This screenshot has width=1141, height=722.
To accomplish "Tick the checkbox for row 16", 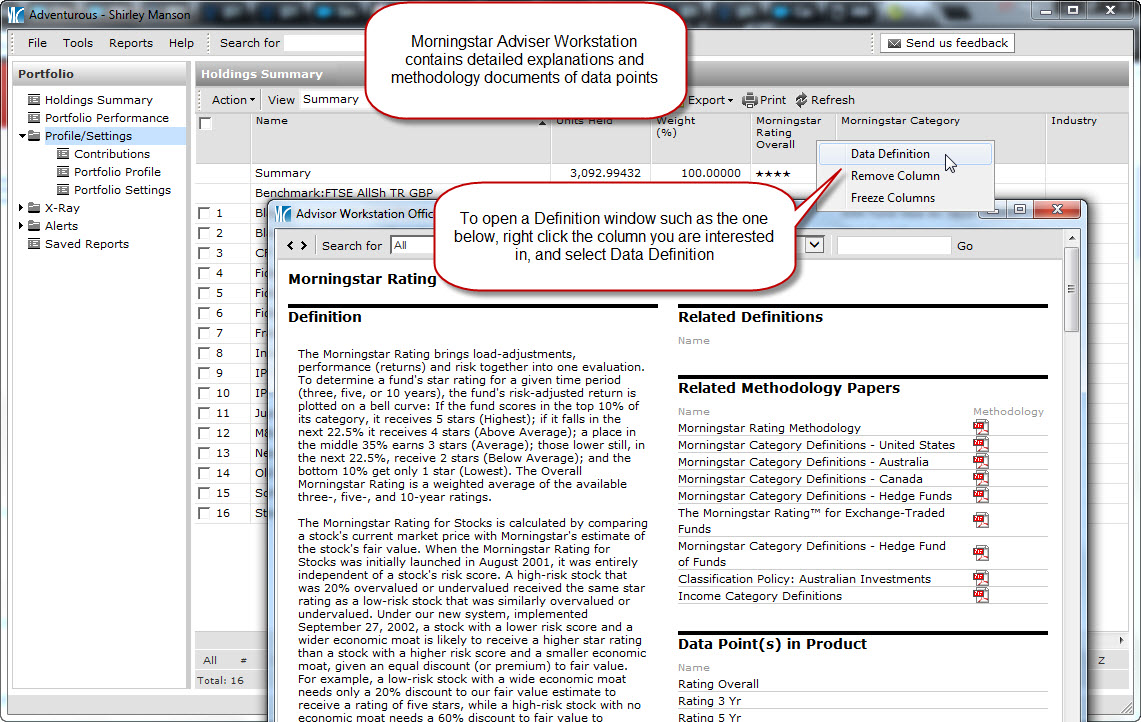I will point(204,513).
